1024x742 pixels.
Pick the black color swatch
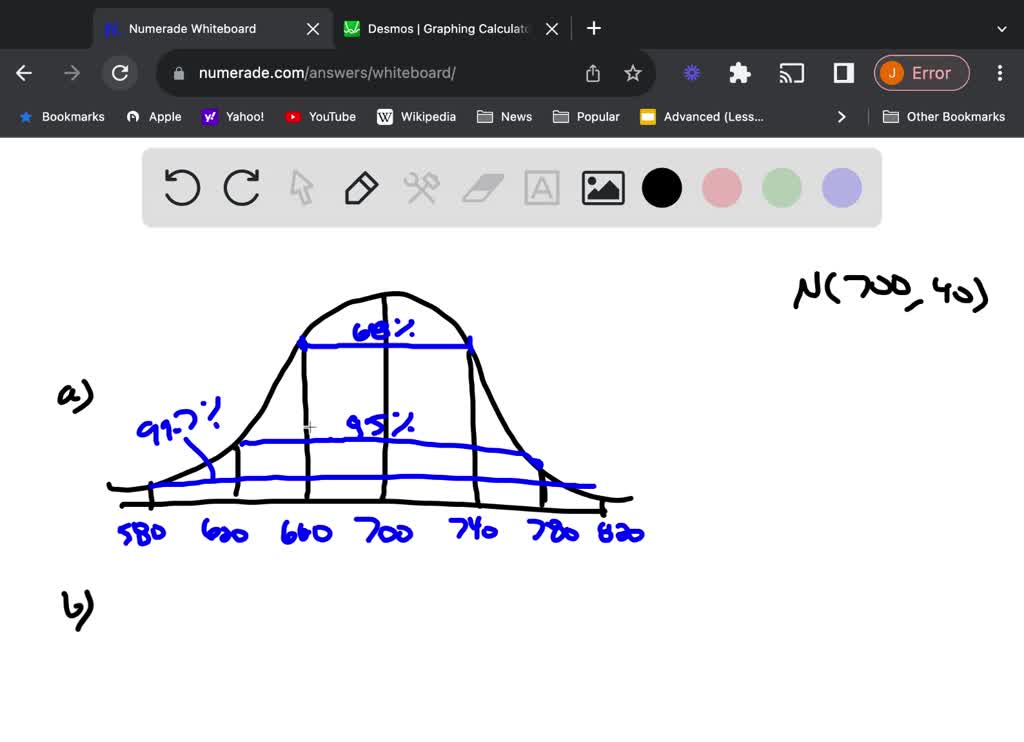click(x=662, y=188)
